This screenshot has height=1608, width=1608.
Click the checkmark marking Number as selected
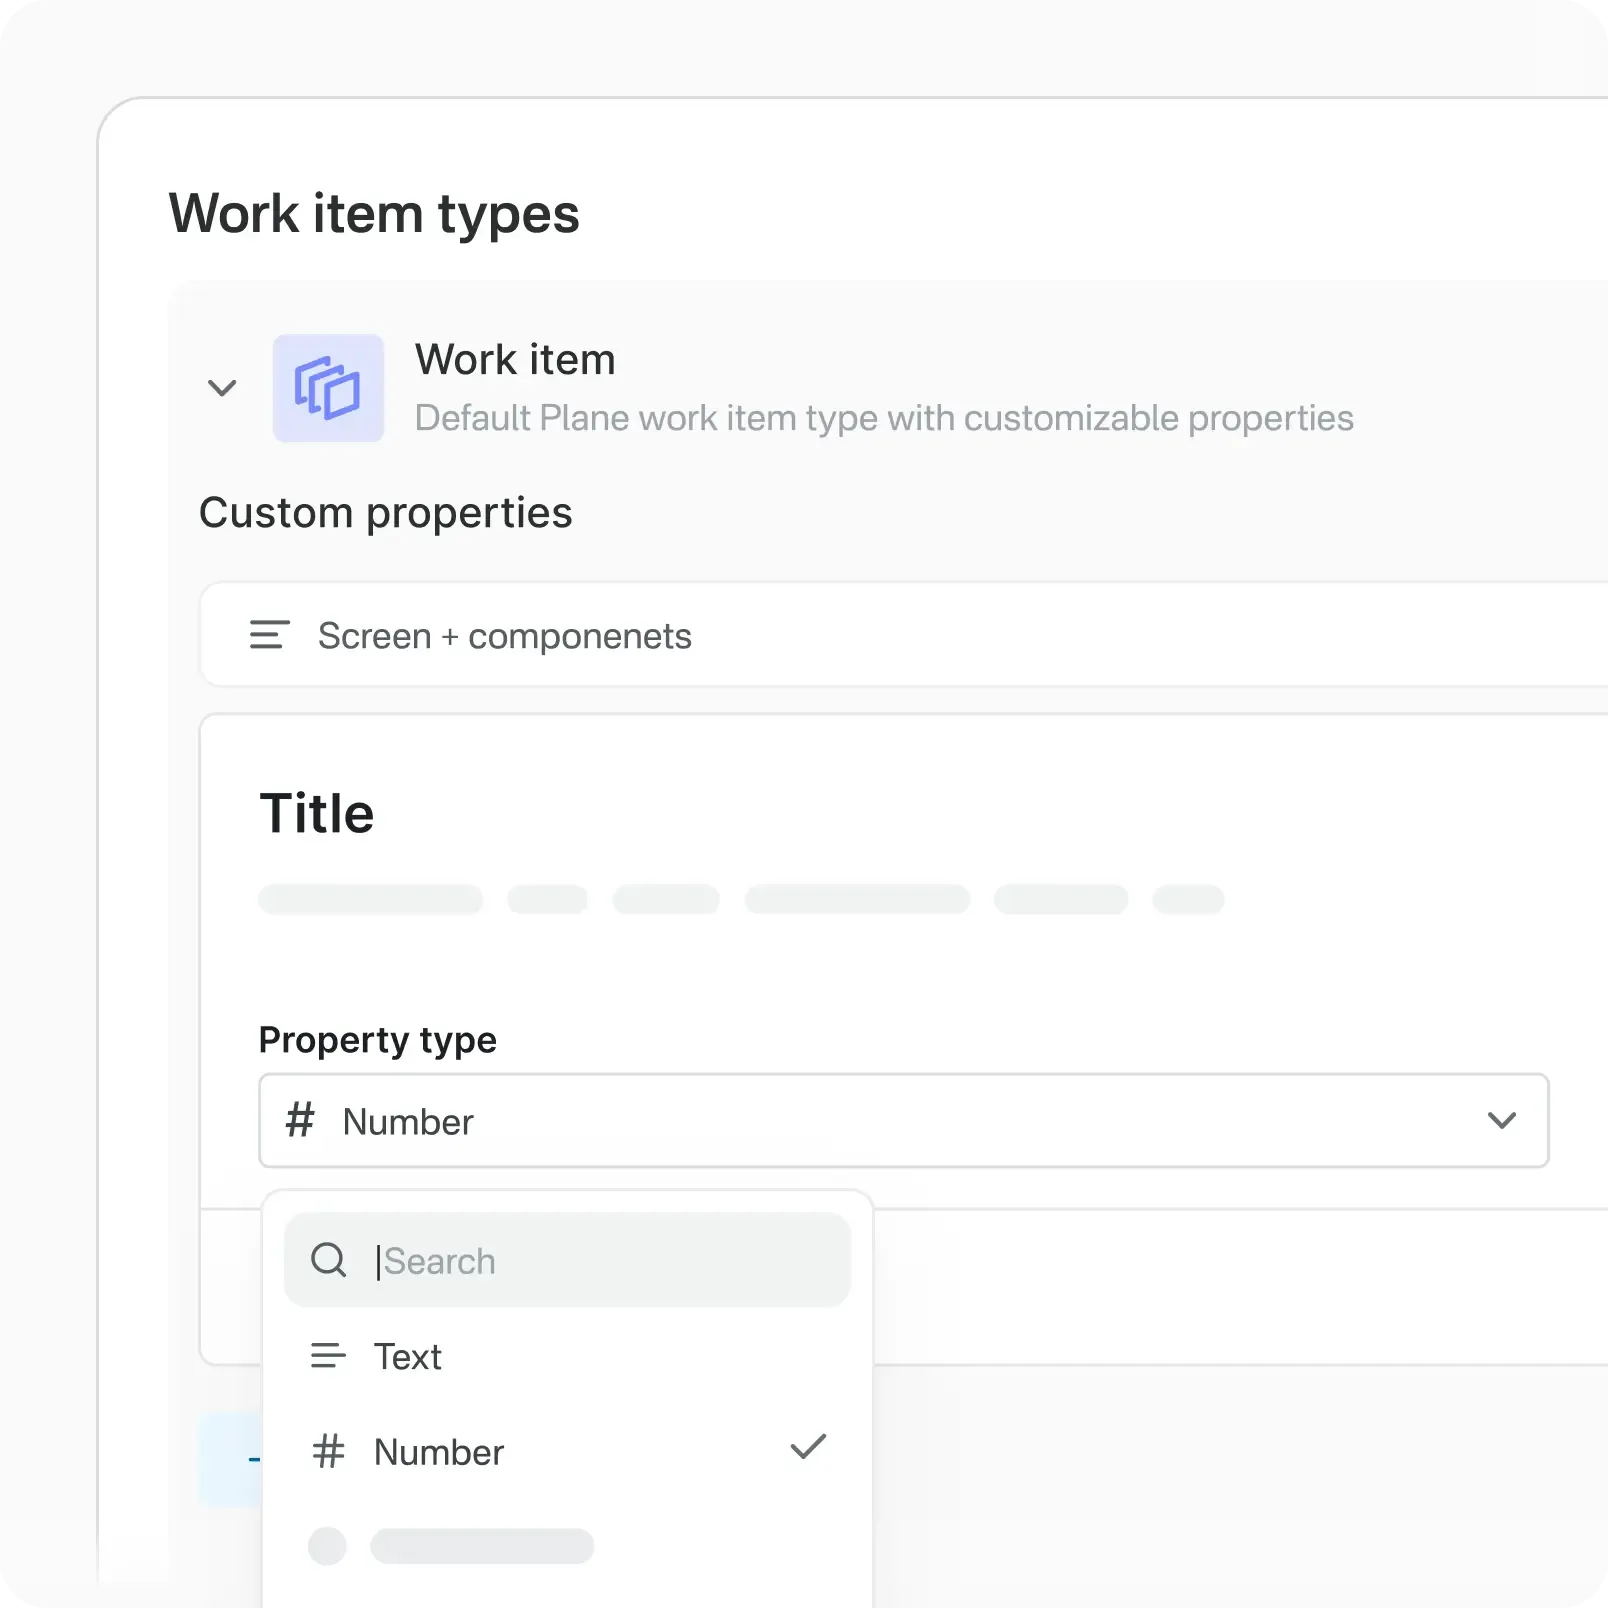tap(808, 1447)
